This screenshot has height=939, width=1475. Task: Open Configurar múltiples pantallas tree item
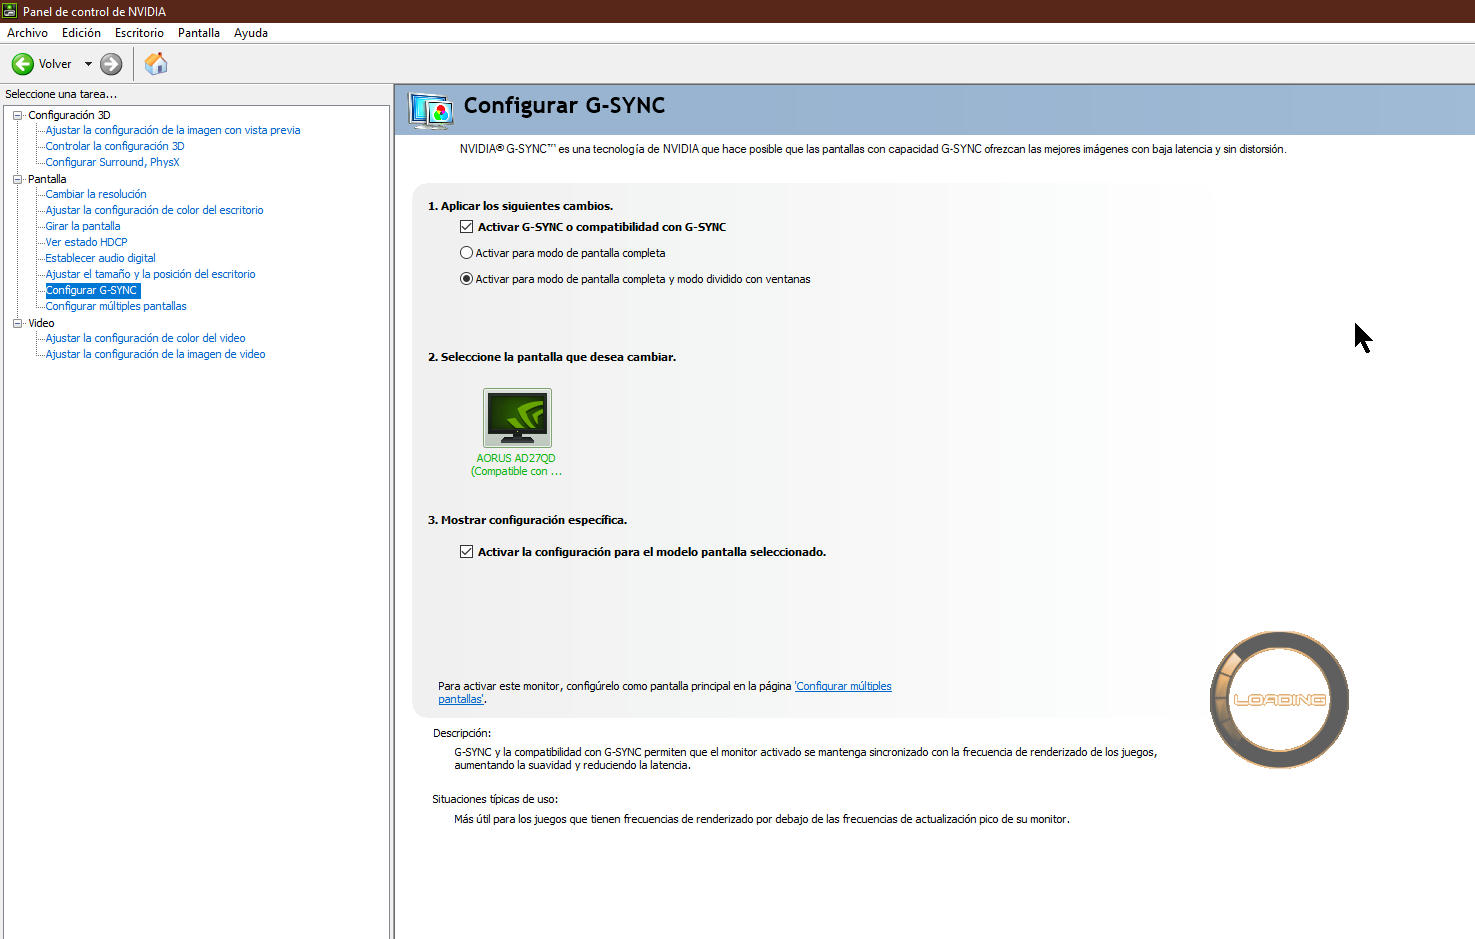116,306
